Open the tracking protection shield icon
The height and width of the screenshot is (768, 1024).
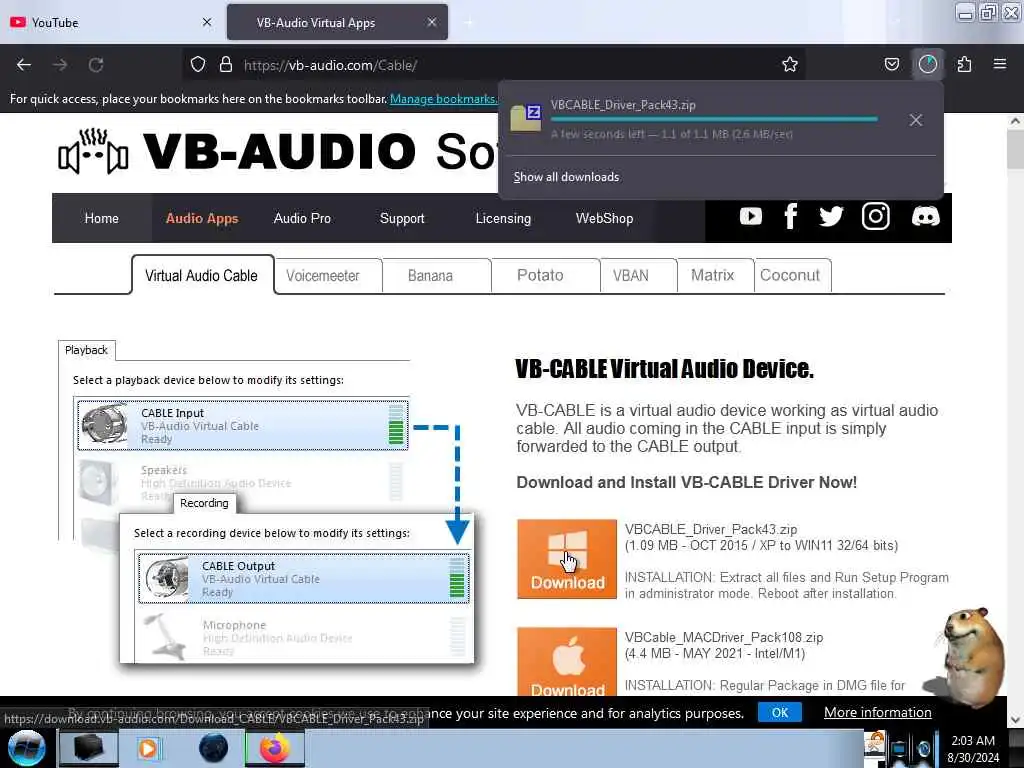tap(198, 65)
